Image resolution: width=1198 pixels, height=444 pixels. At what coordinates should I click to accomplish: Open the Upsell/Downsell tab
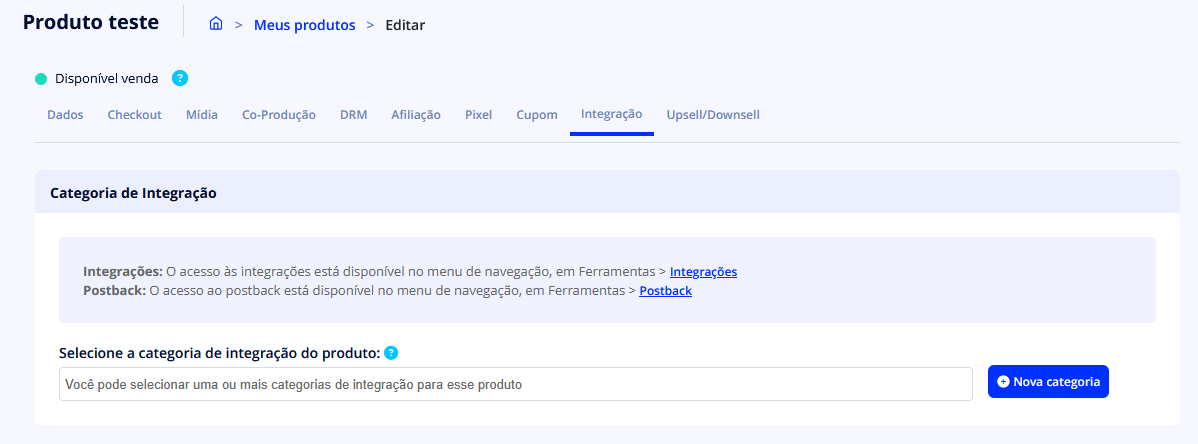click(713, 115)
